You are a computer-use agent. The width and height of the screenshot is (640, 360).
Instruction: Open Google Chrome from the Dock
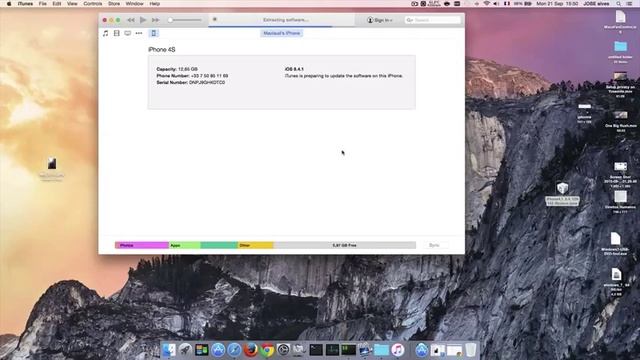pos(267,350)
